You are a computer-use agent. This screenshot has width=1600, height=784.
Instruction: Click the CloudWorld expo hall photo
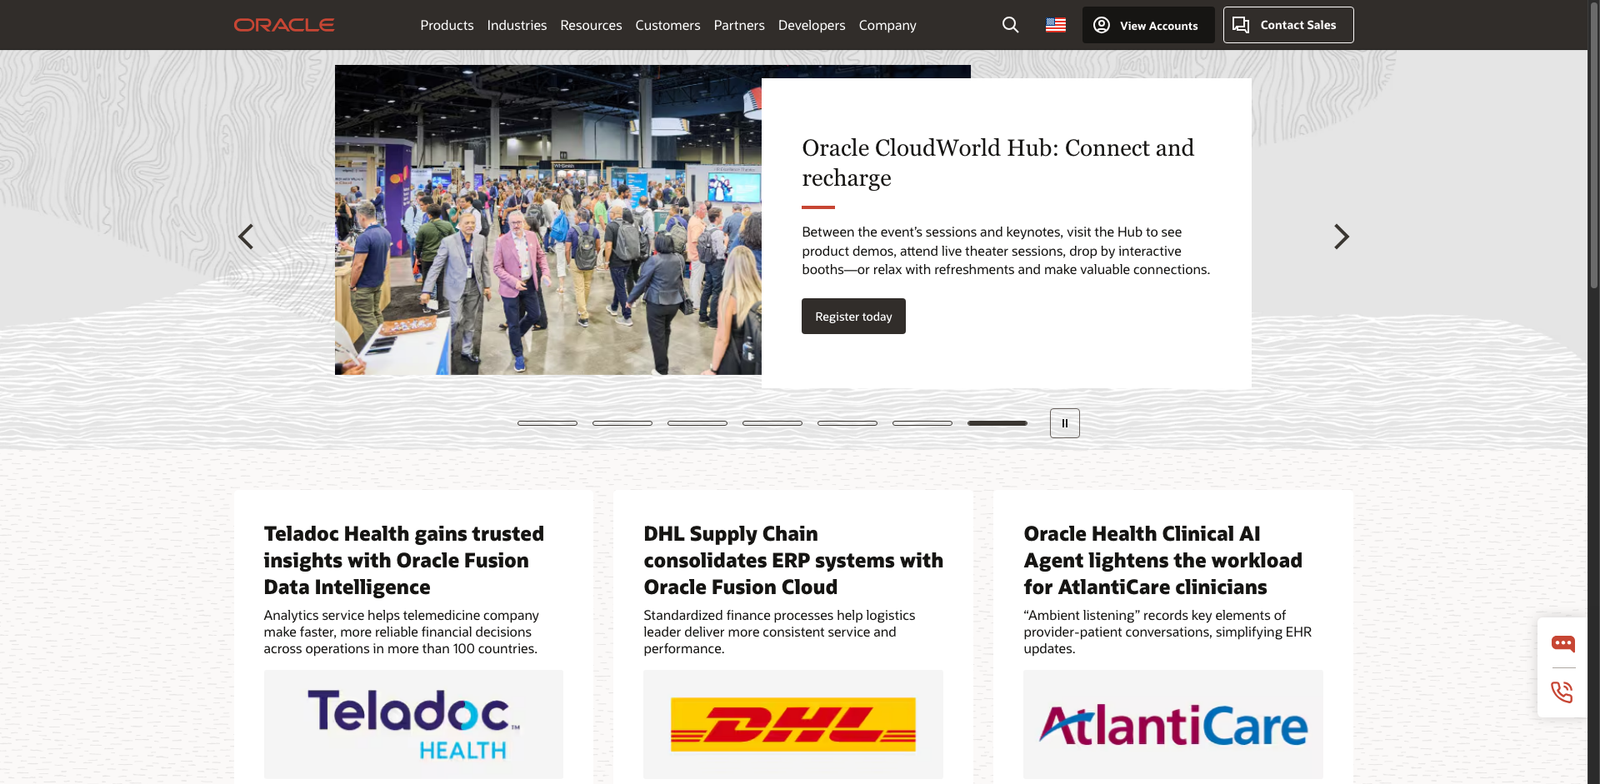548,220
